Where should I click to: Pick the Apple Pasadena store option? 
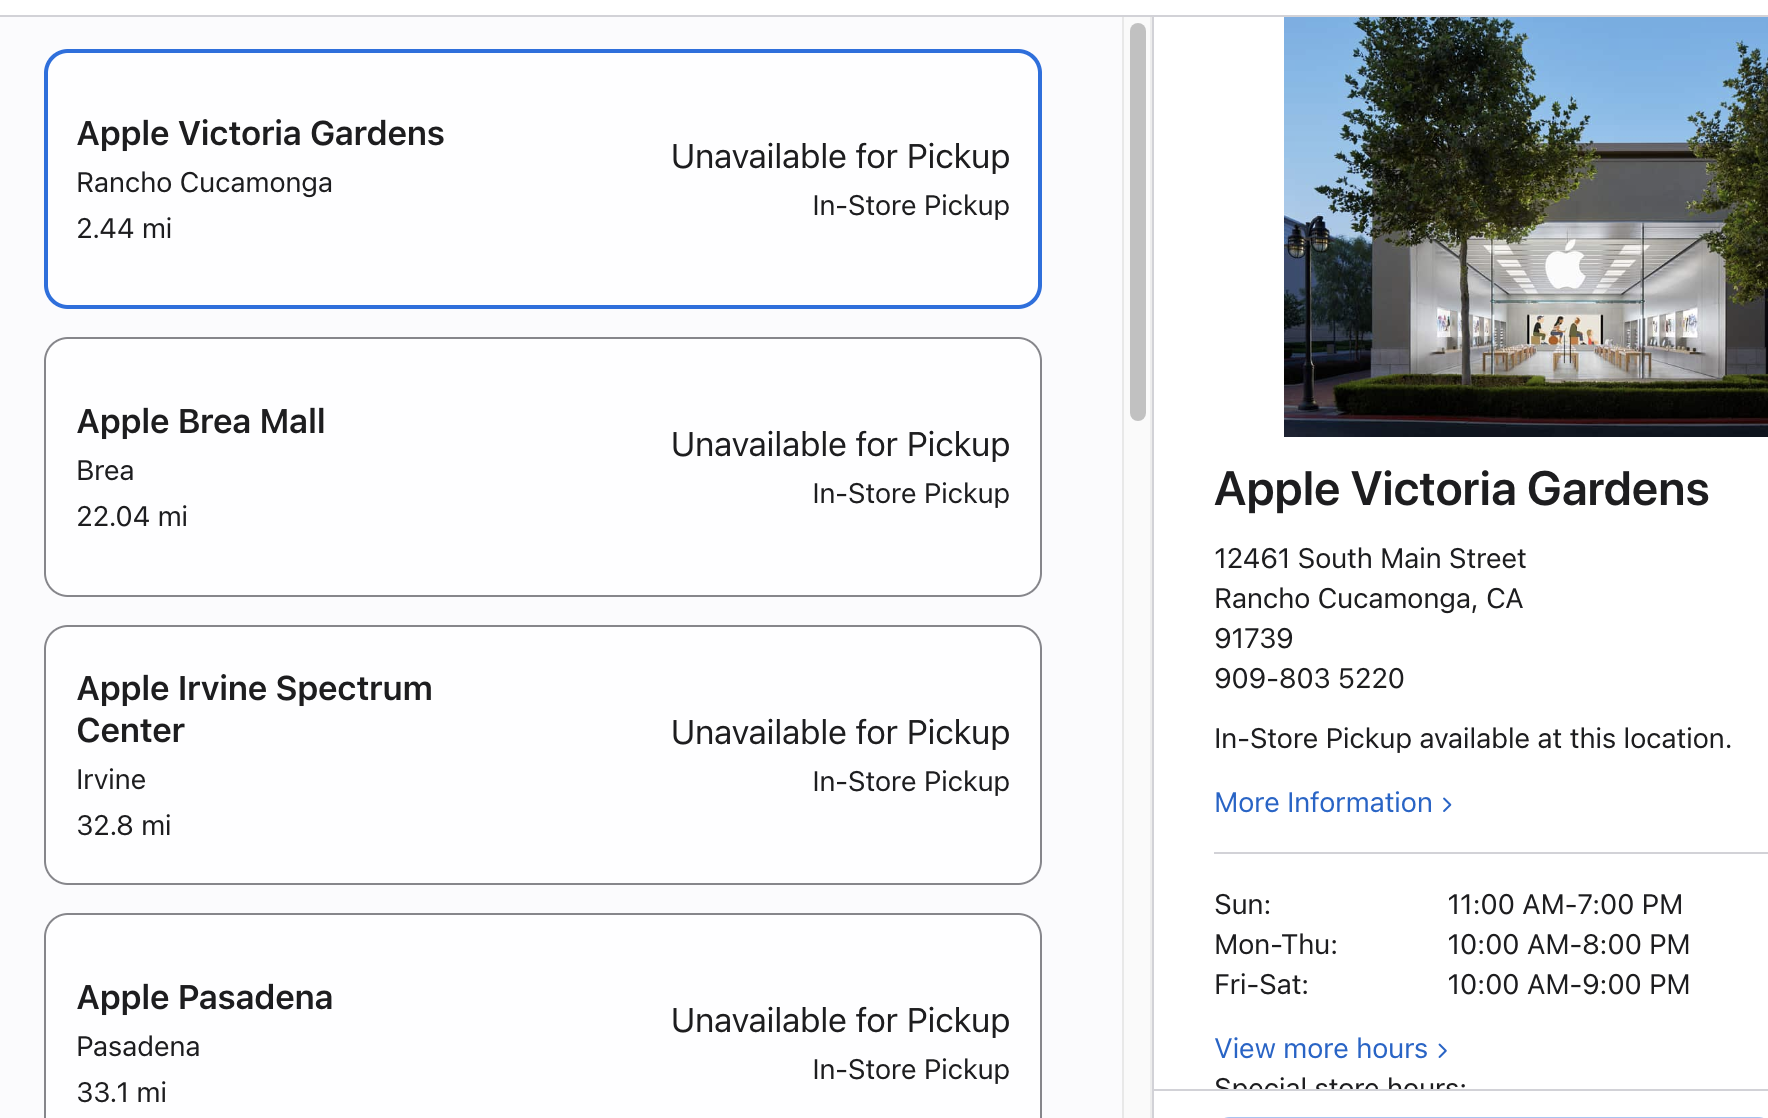click(x=543, y=1016)
